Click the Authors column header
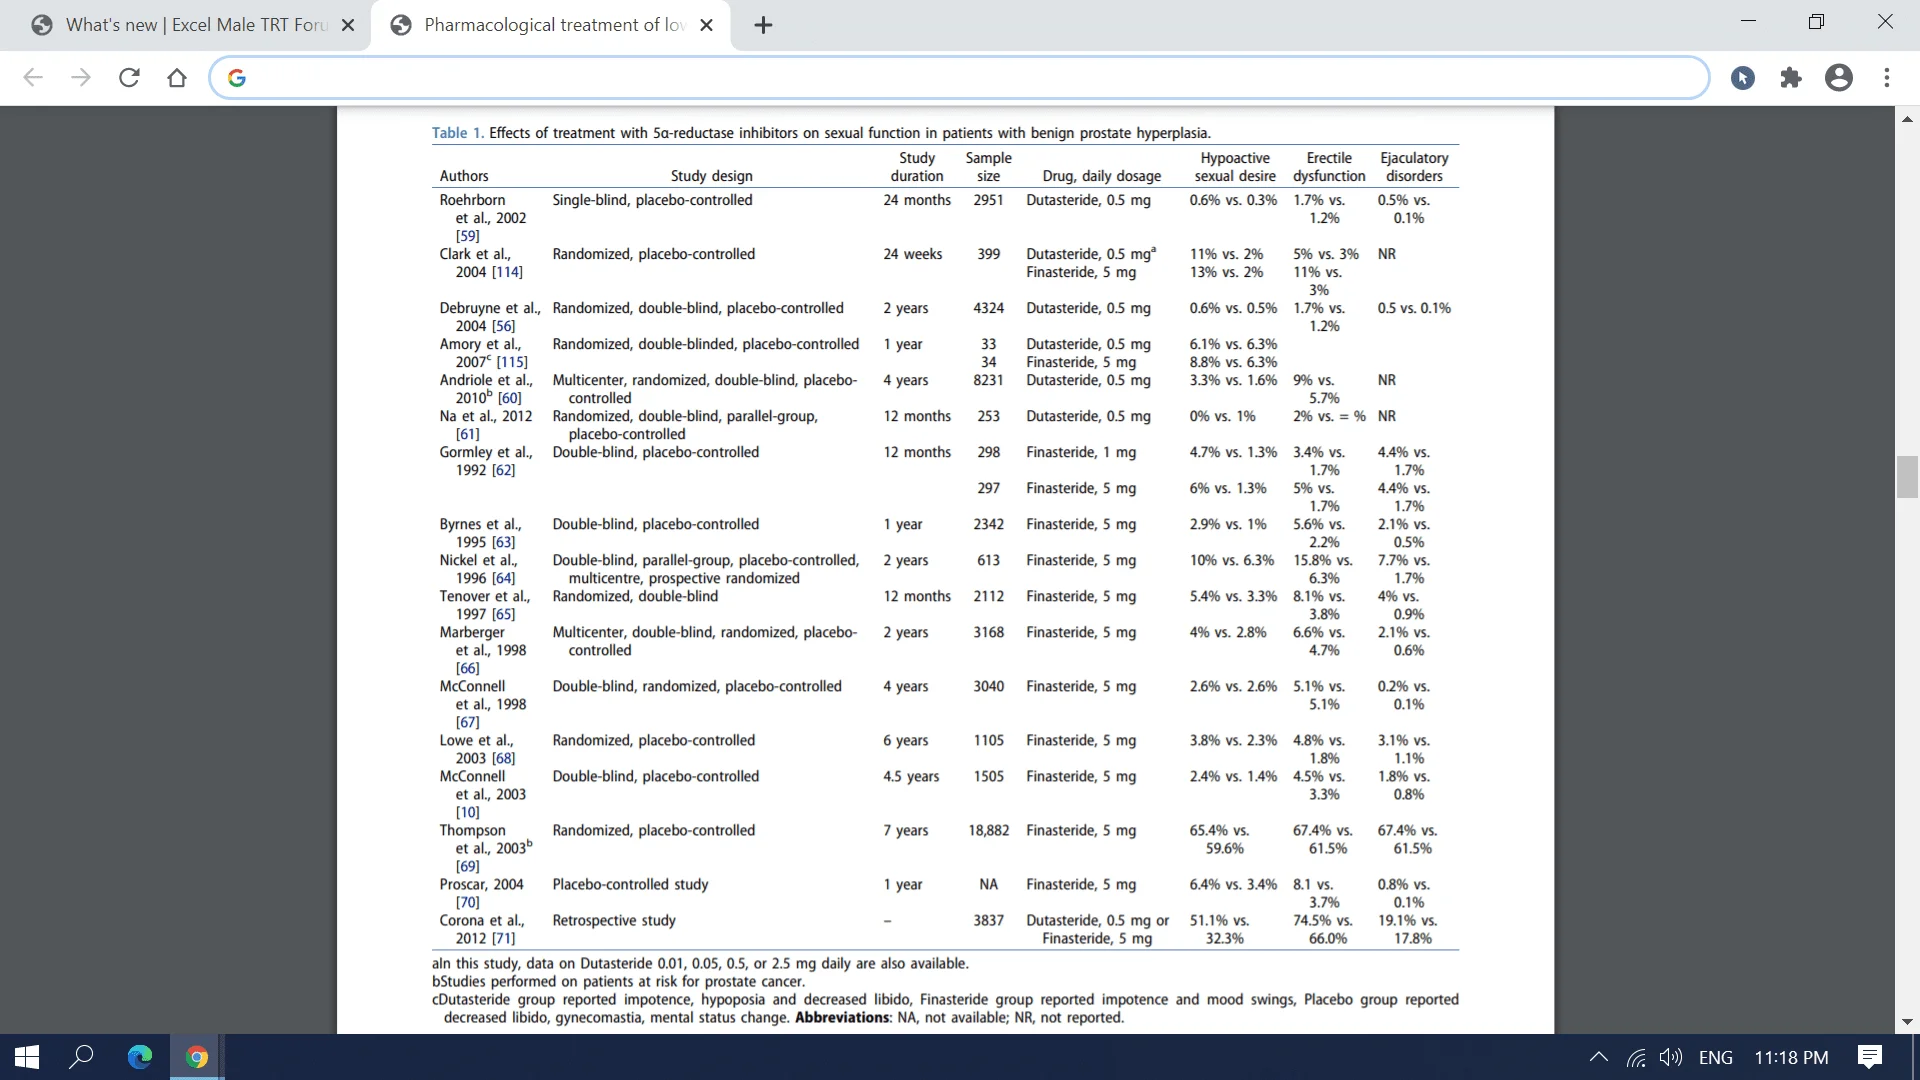1920x1080 pixels. [x=464, y=176]
